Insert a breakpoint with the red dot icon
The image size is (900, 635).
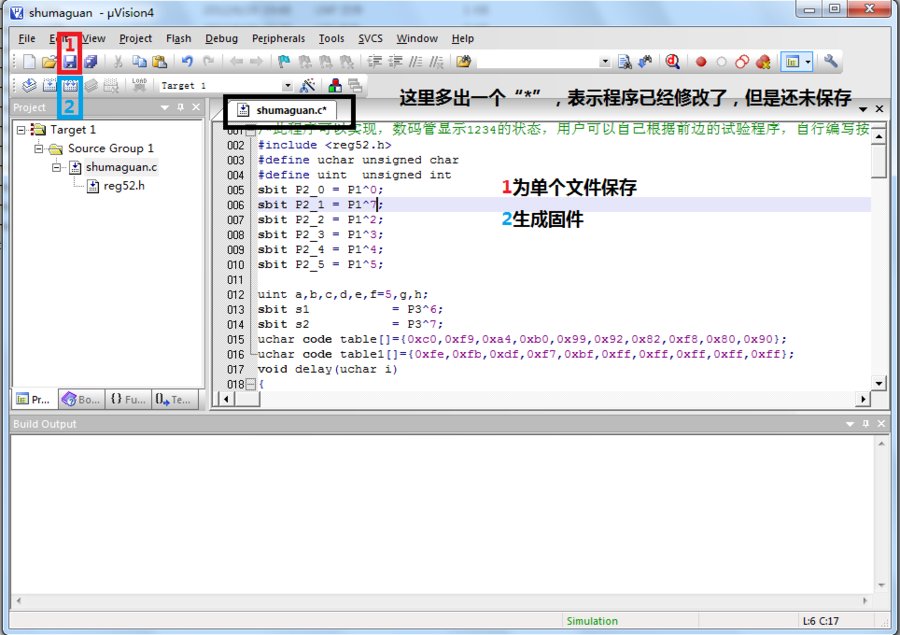click(700, 61)
